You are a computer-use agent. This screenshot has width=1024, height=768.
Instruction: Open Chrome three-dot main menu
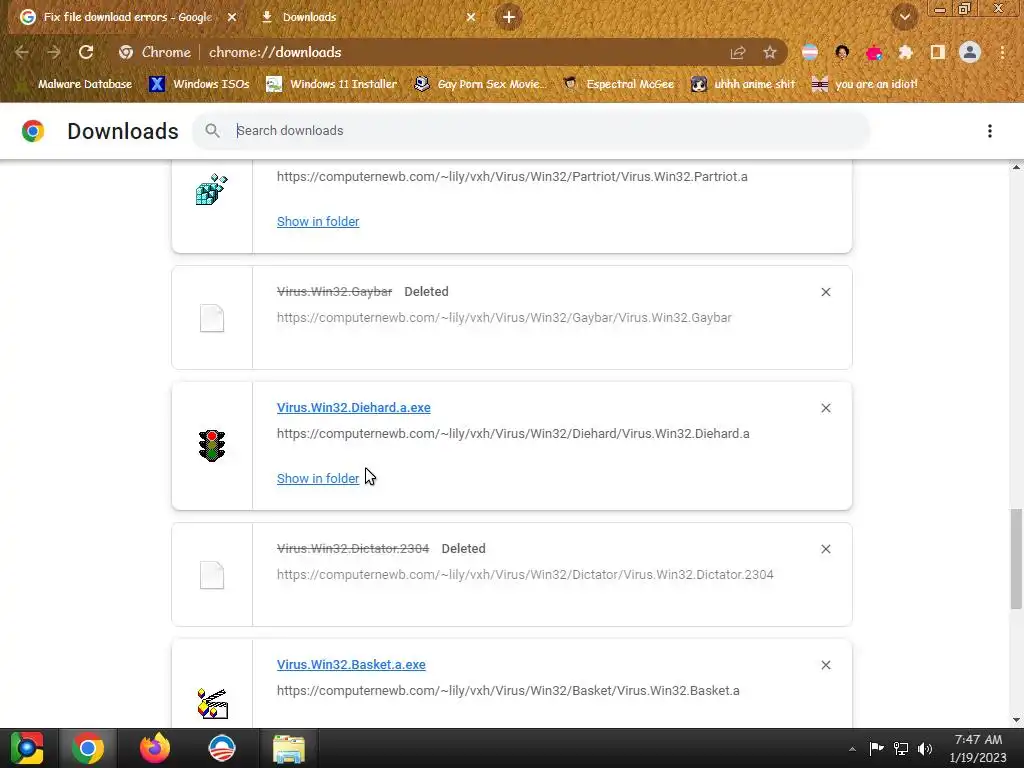(1002, 52)
